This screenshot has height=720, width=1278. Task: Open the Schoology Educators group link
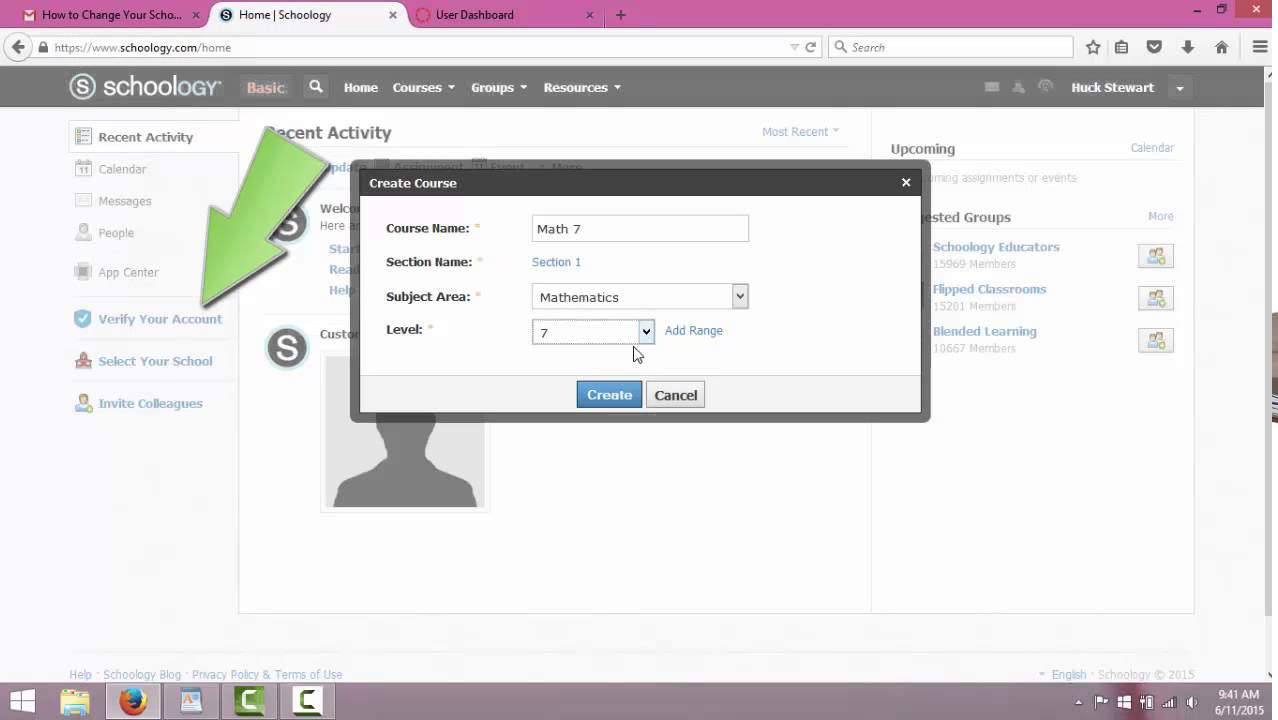click(x=996, y=247)
